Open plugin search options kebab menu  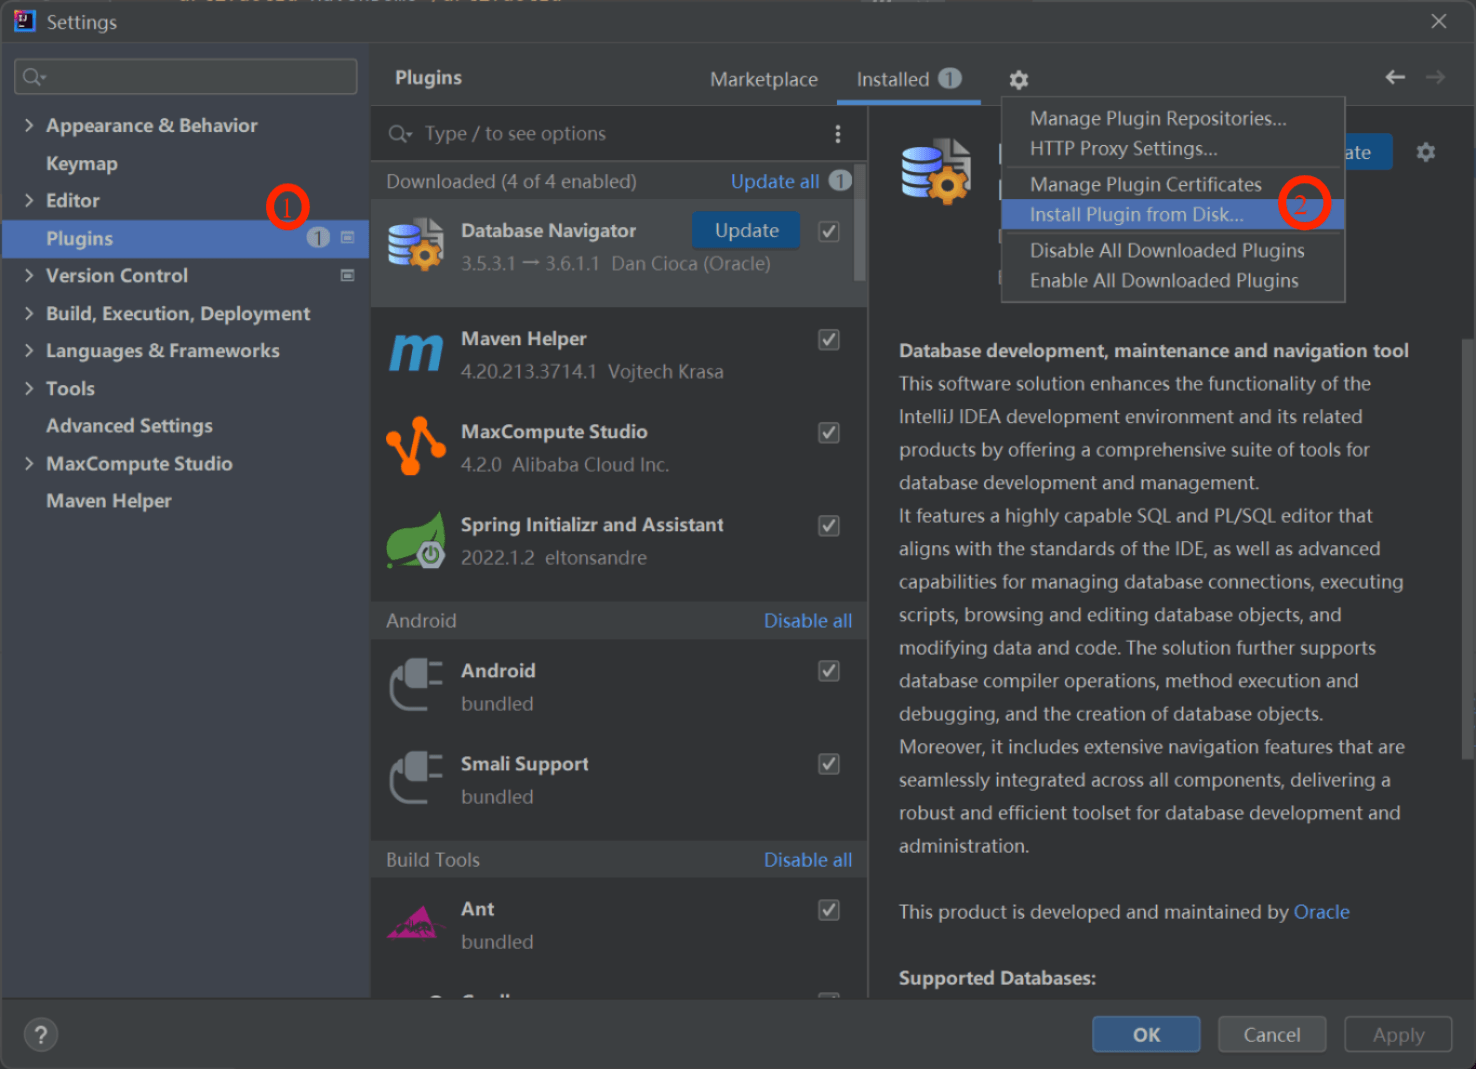838,134
